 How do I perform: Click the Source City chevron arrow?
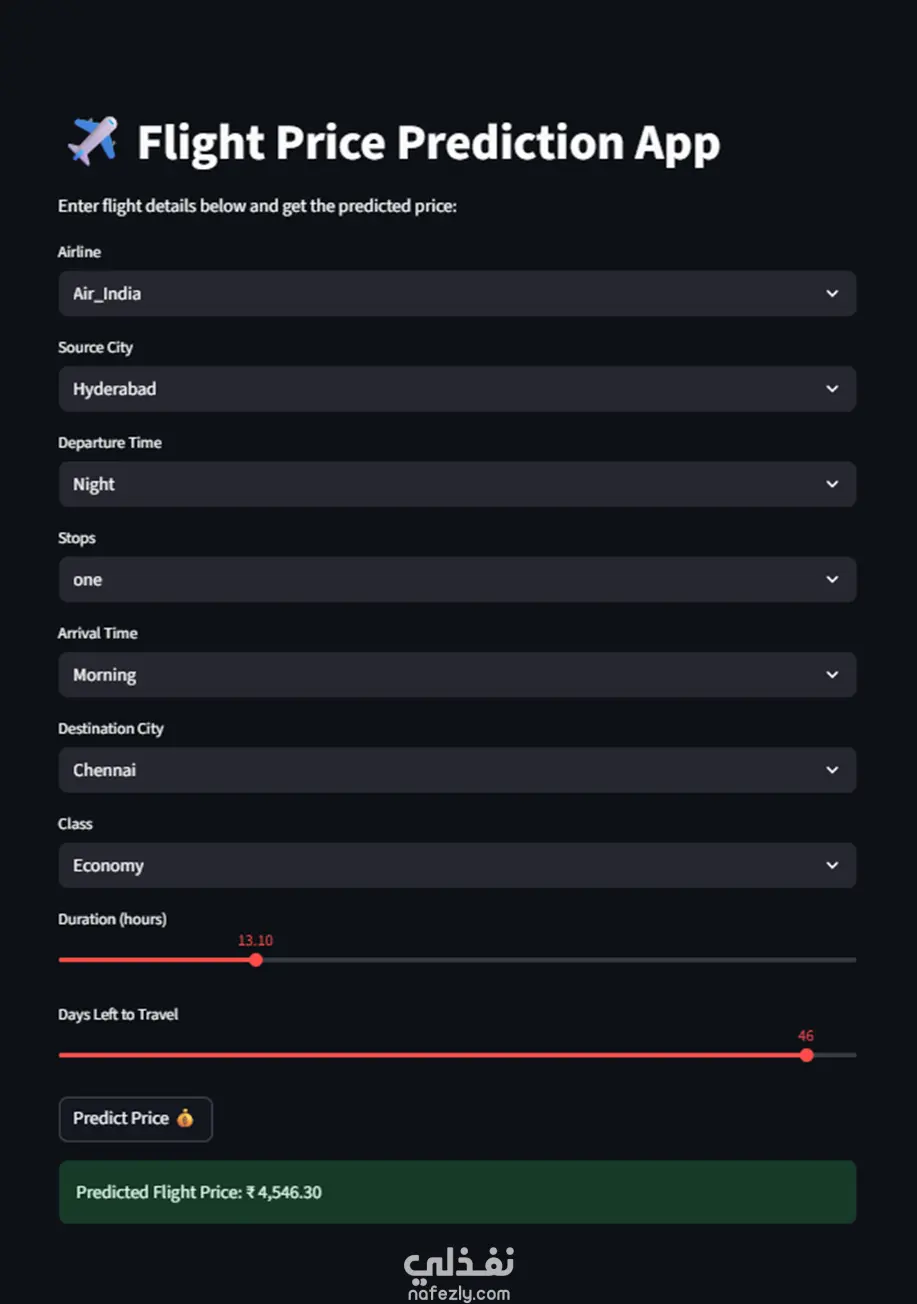(x=832, y=389)
